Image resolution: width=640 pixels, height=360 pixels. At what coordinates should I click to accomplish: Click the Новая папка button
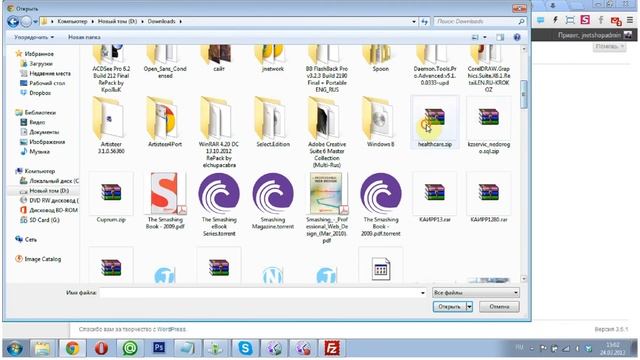coord(84,37)
